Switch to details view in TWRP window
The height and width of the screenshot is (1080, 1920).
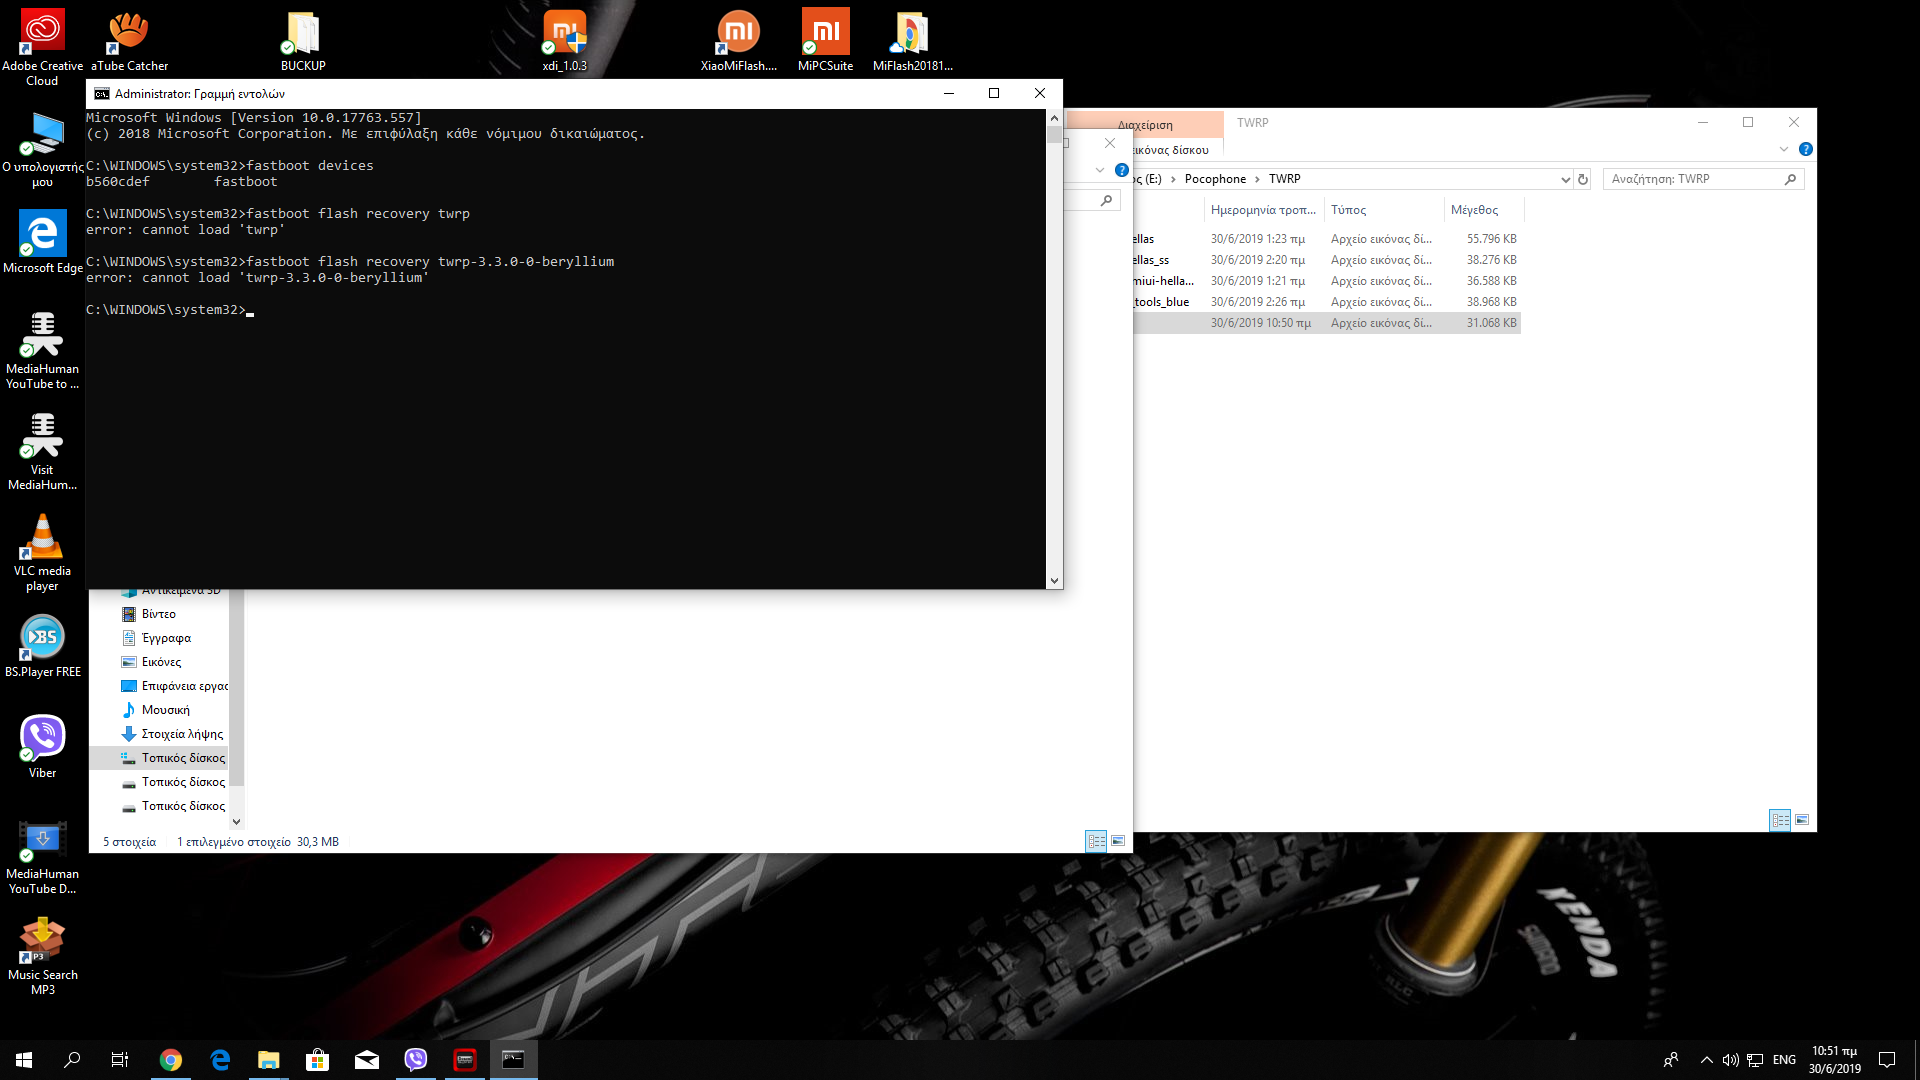[x=1780, y=820]
